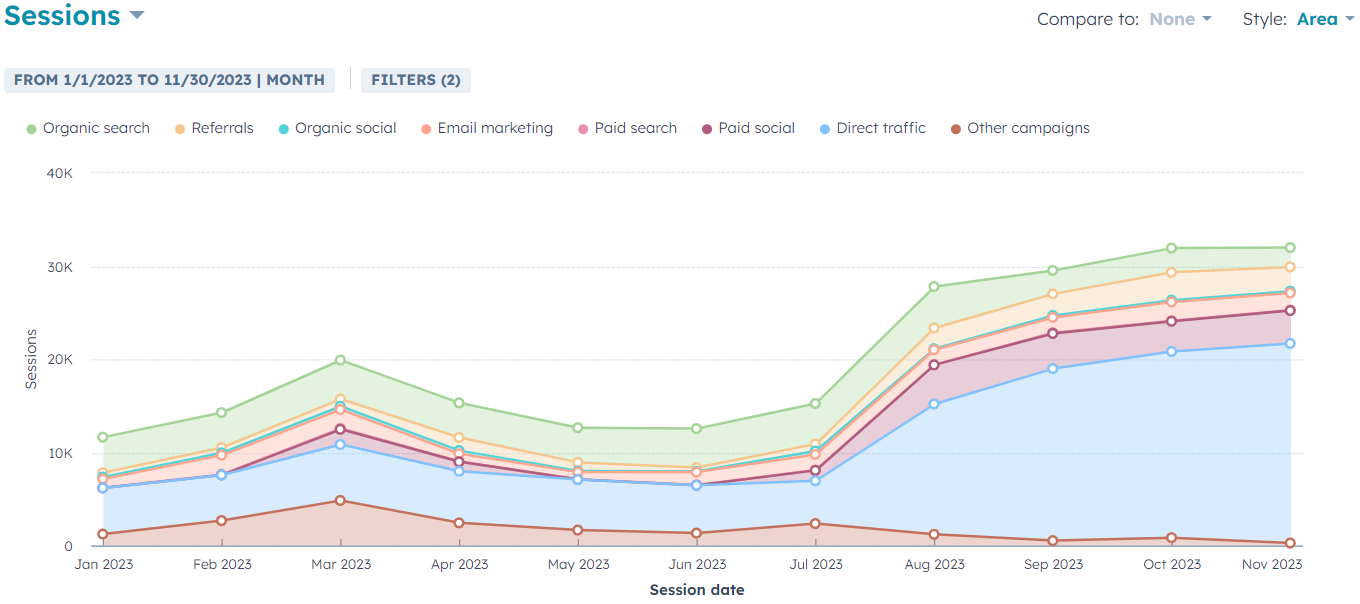Viewport: 1360px width, 604px height.
Task: Select Paid social point at Sep 2023
Action: 1053,333
